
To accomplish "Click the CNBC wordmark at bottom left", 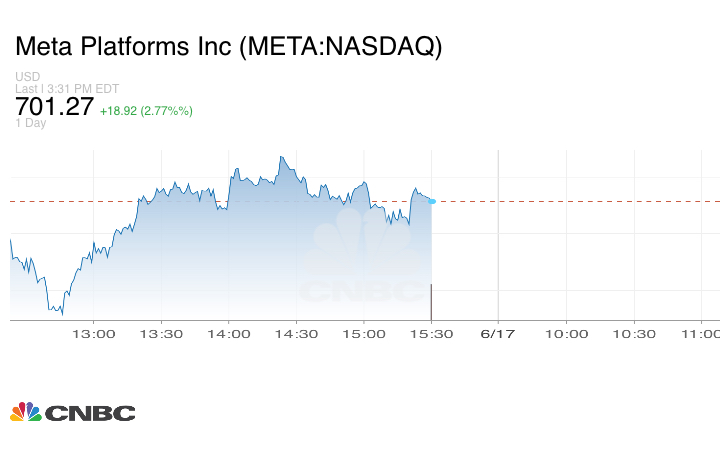I will pyautogui.click(x=89, y=413).
